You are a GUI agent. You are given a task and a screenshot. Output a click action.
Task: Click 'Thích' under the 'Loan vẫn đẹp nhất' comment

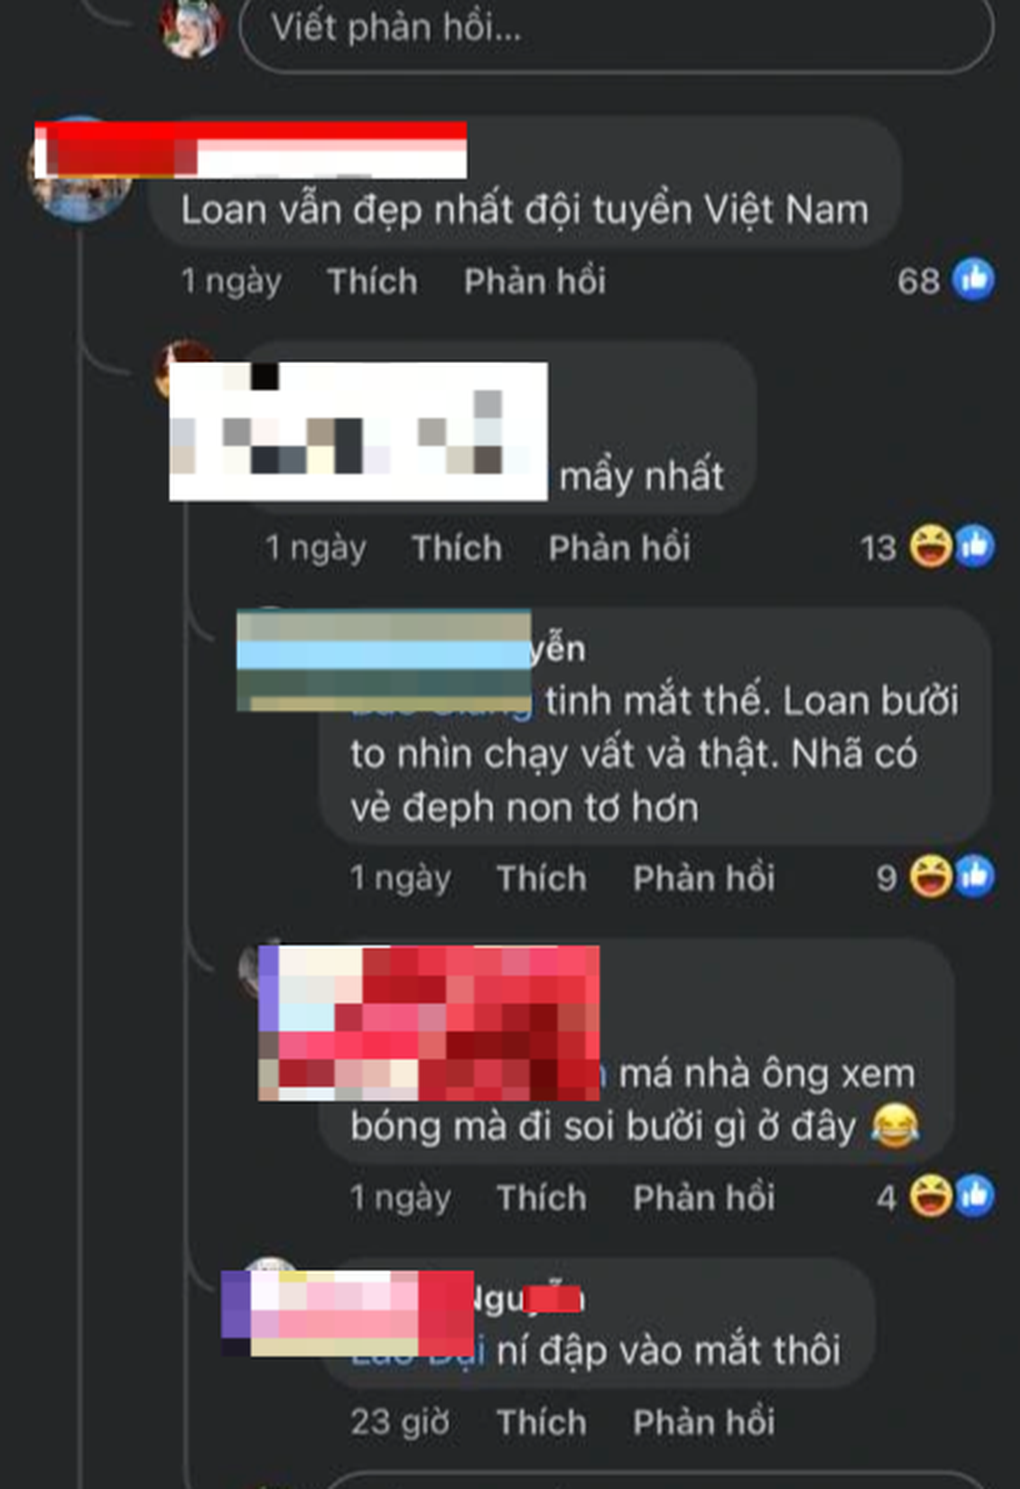click(372, 281)
